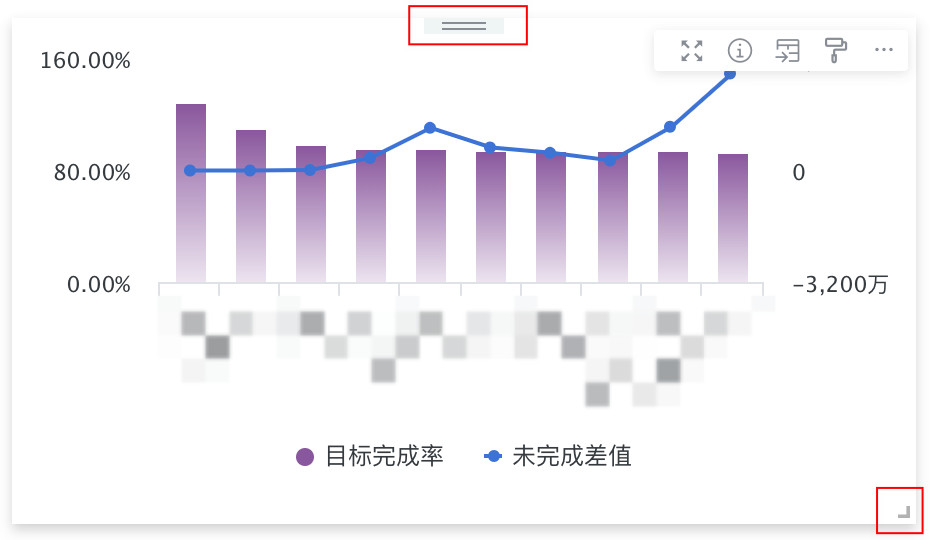Screen dimensions: 930x540
Task: Click the -3,200万 right axis label
Action: [x=840, y=285]
